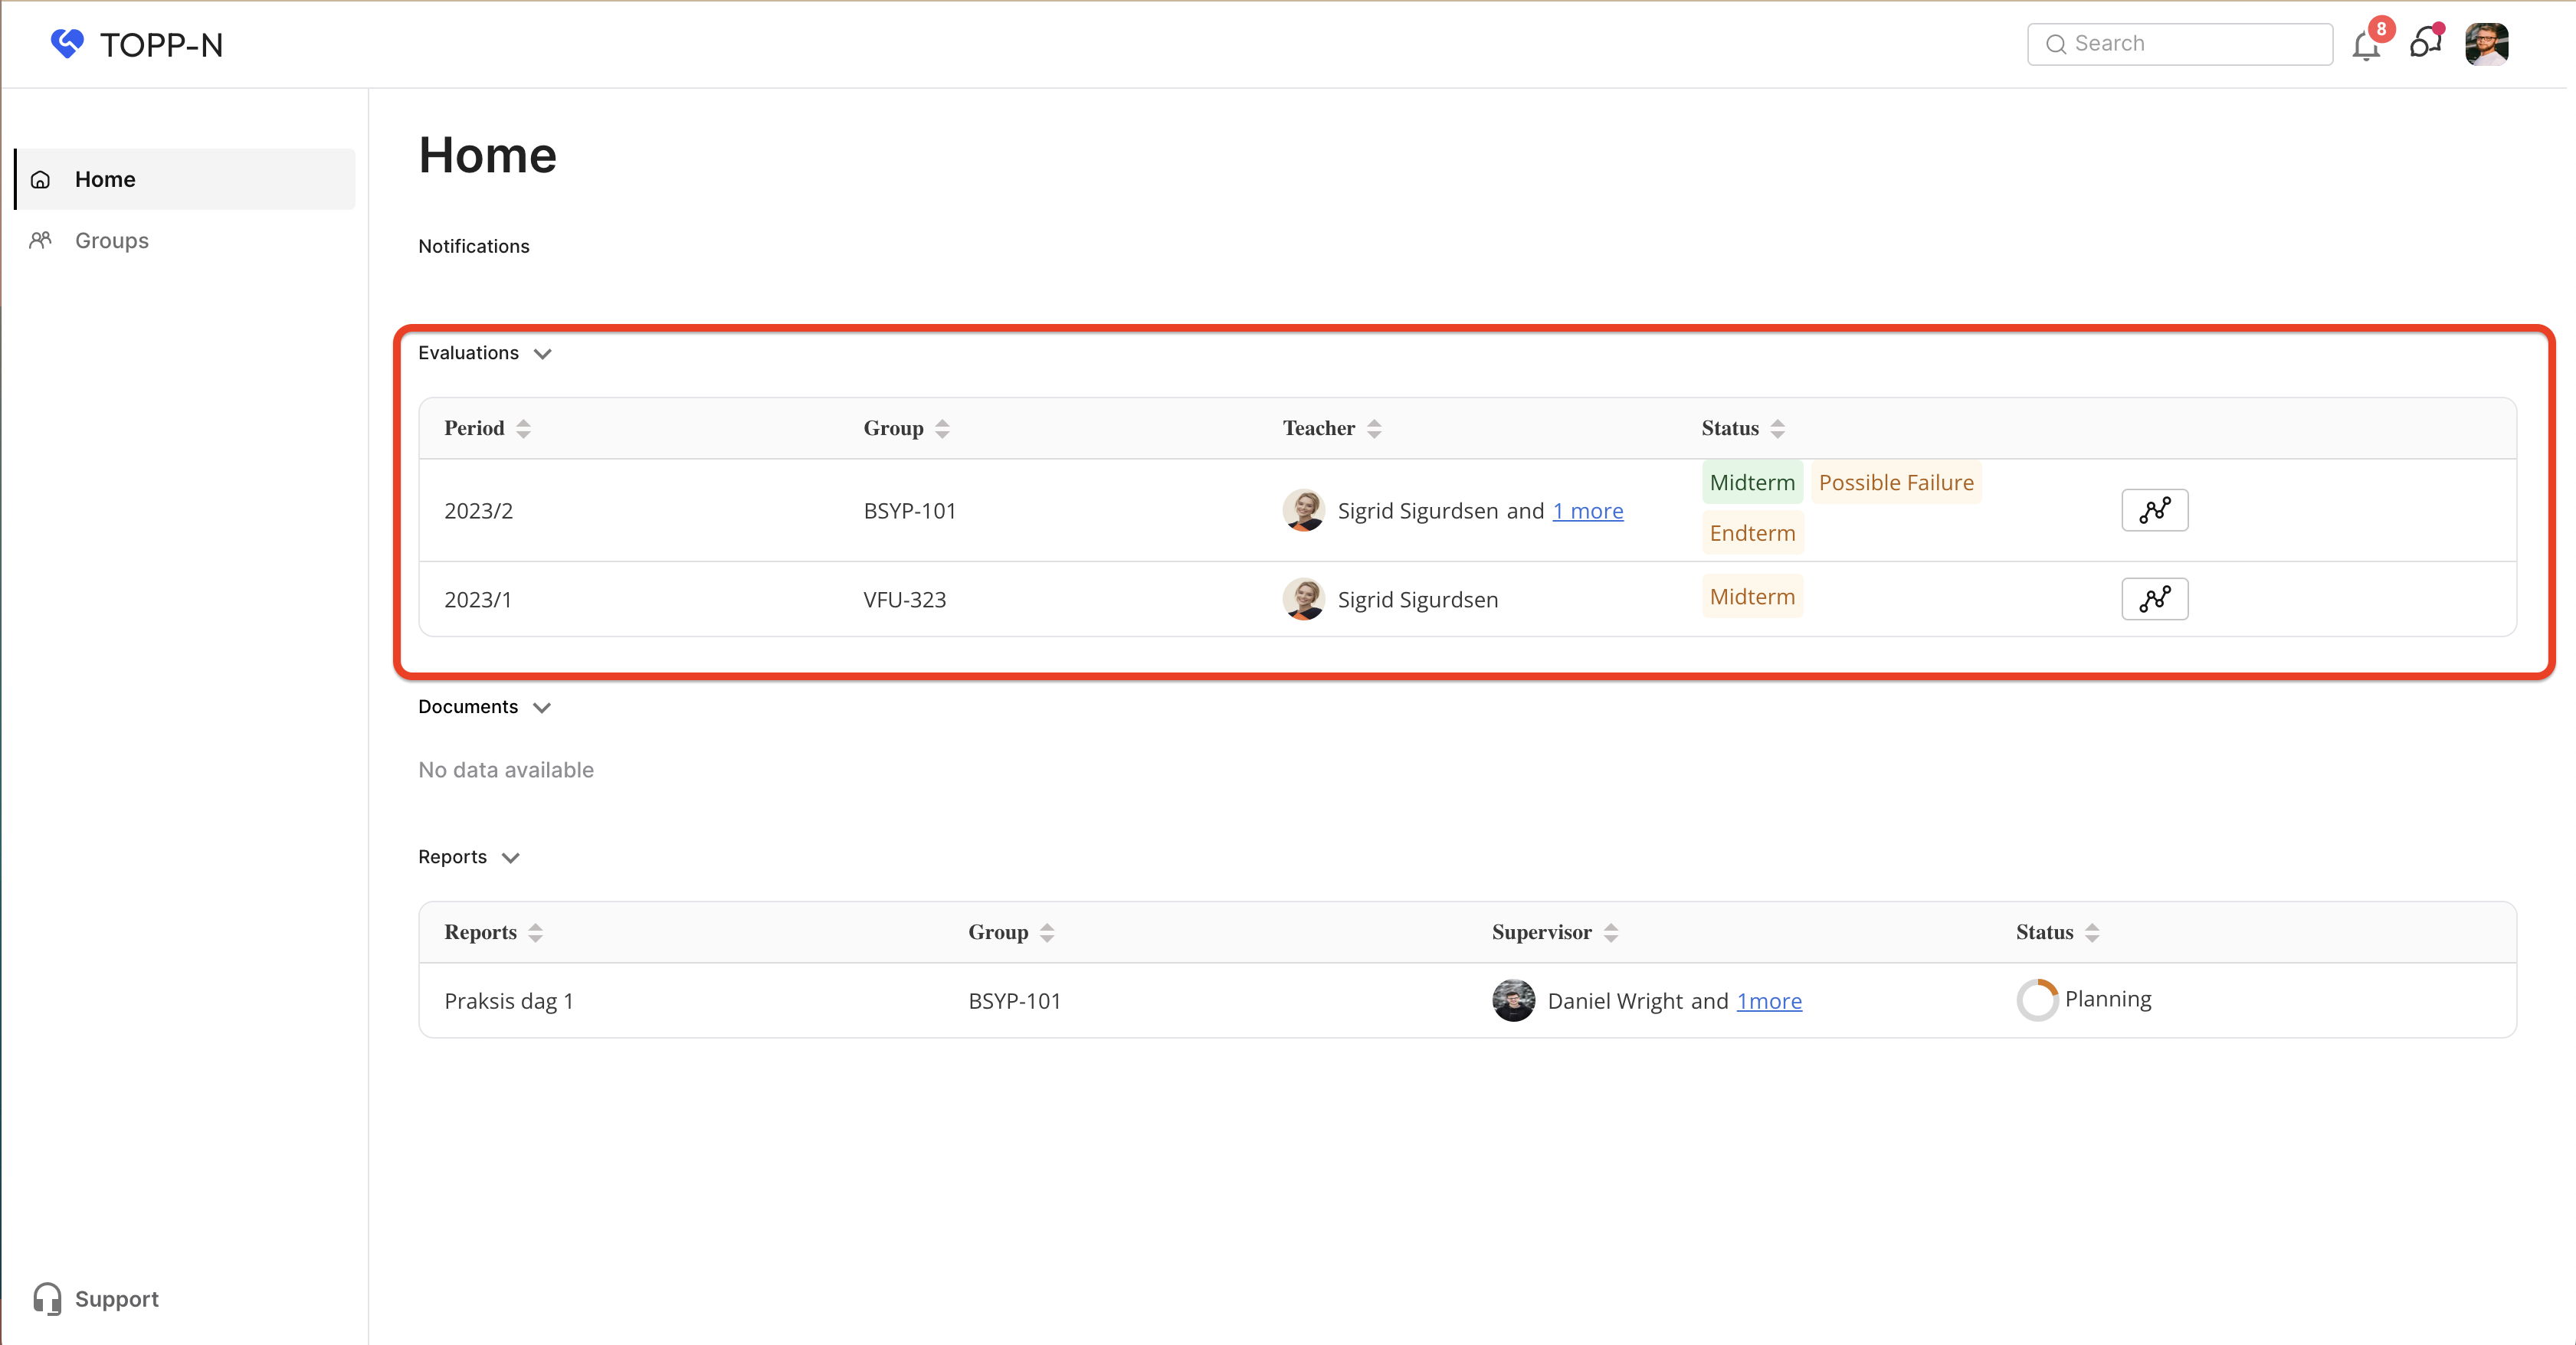Sort evaluations by Period column
This screenshot has height=1345, width=2576.
(523, 429)
